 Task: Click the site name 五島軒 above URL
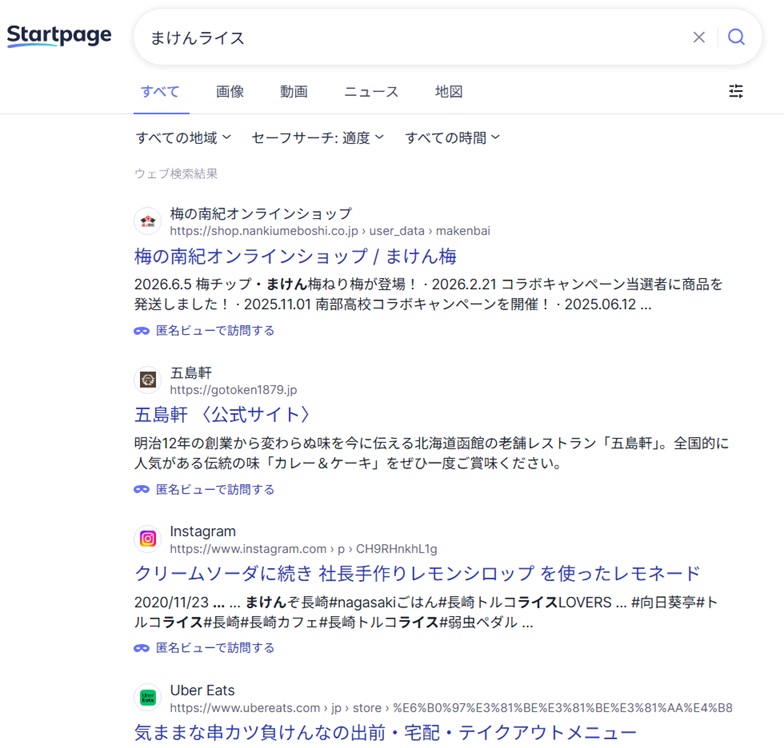[191, 372]
